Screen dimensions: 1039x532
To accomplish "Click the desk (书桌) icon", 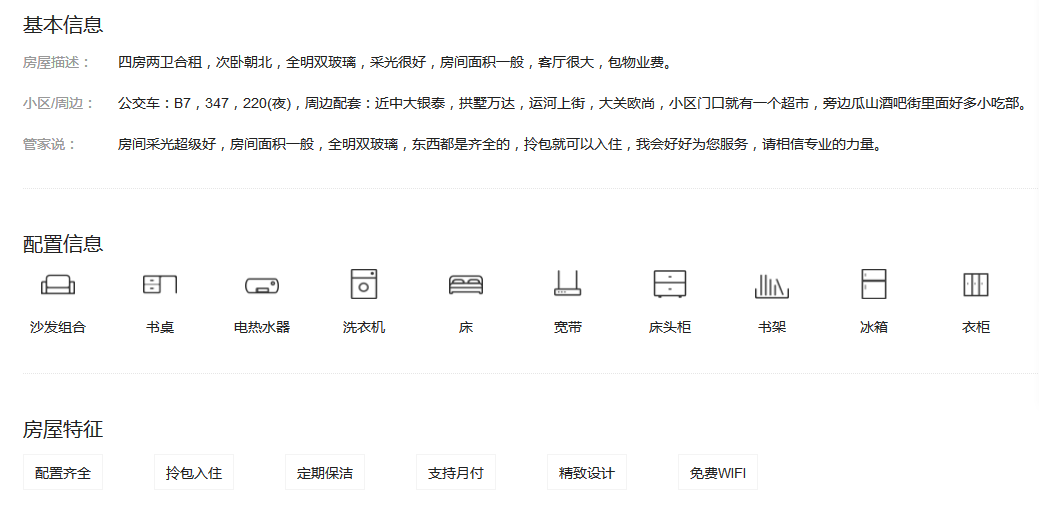I will click(160, 285).
